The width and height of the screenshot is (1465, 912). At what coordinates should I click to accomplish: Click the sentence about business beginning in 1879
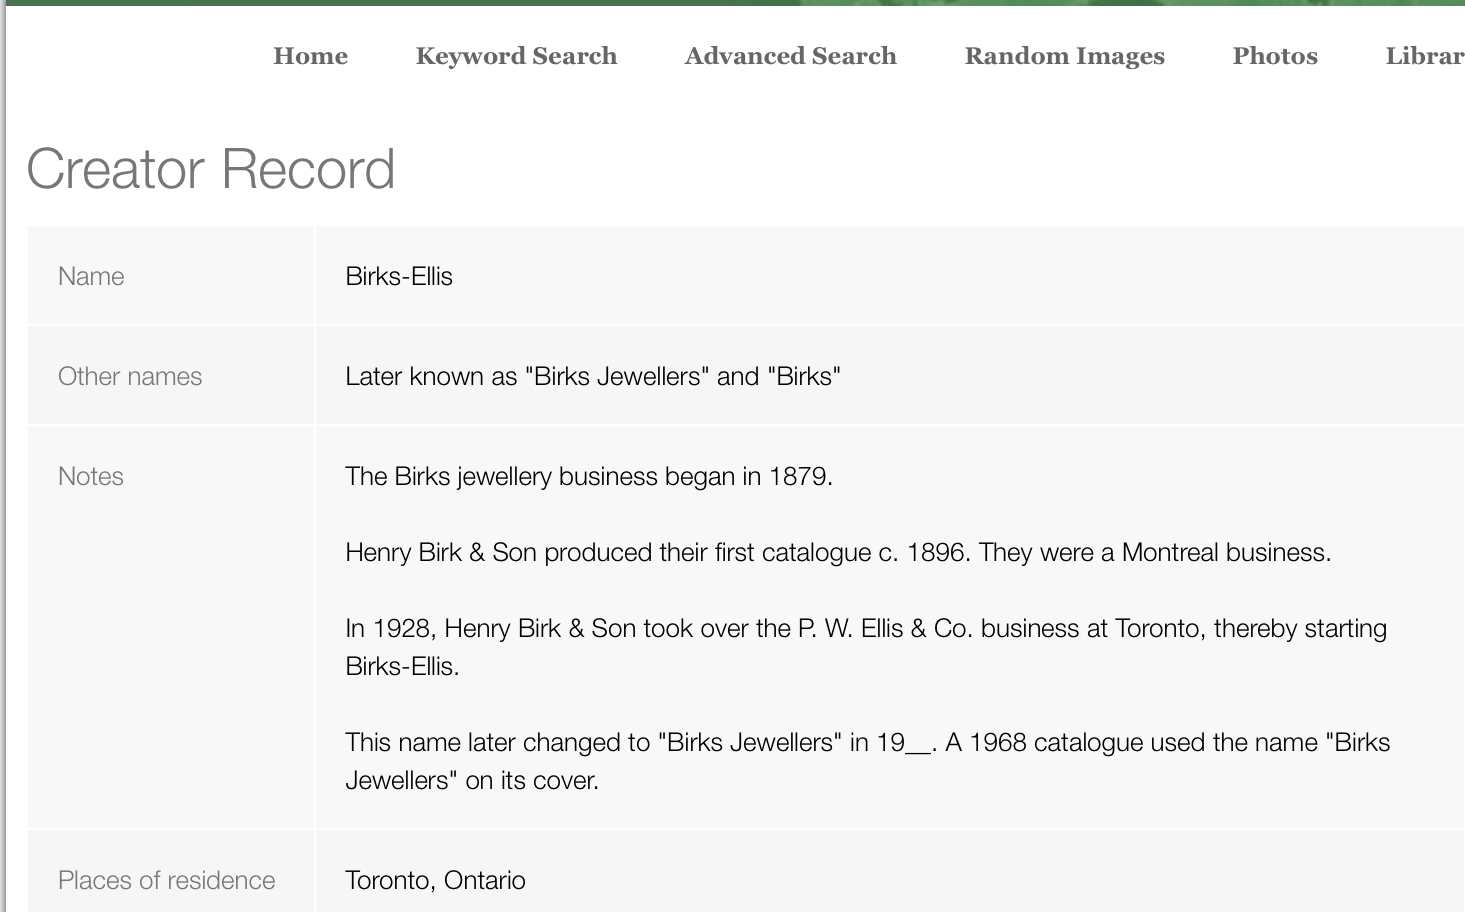point(588,476)
